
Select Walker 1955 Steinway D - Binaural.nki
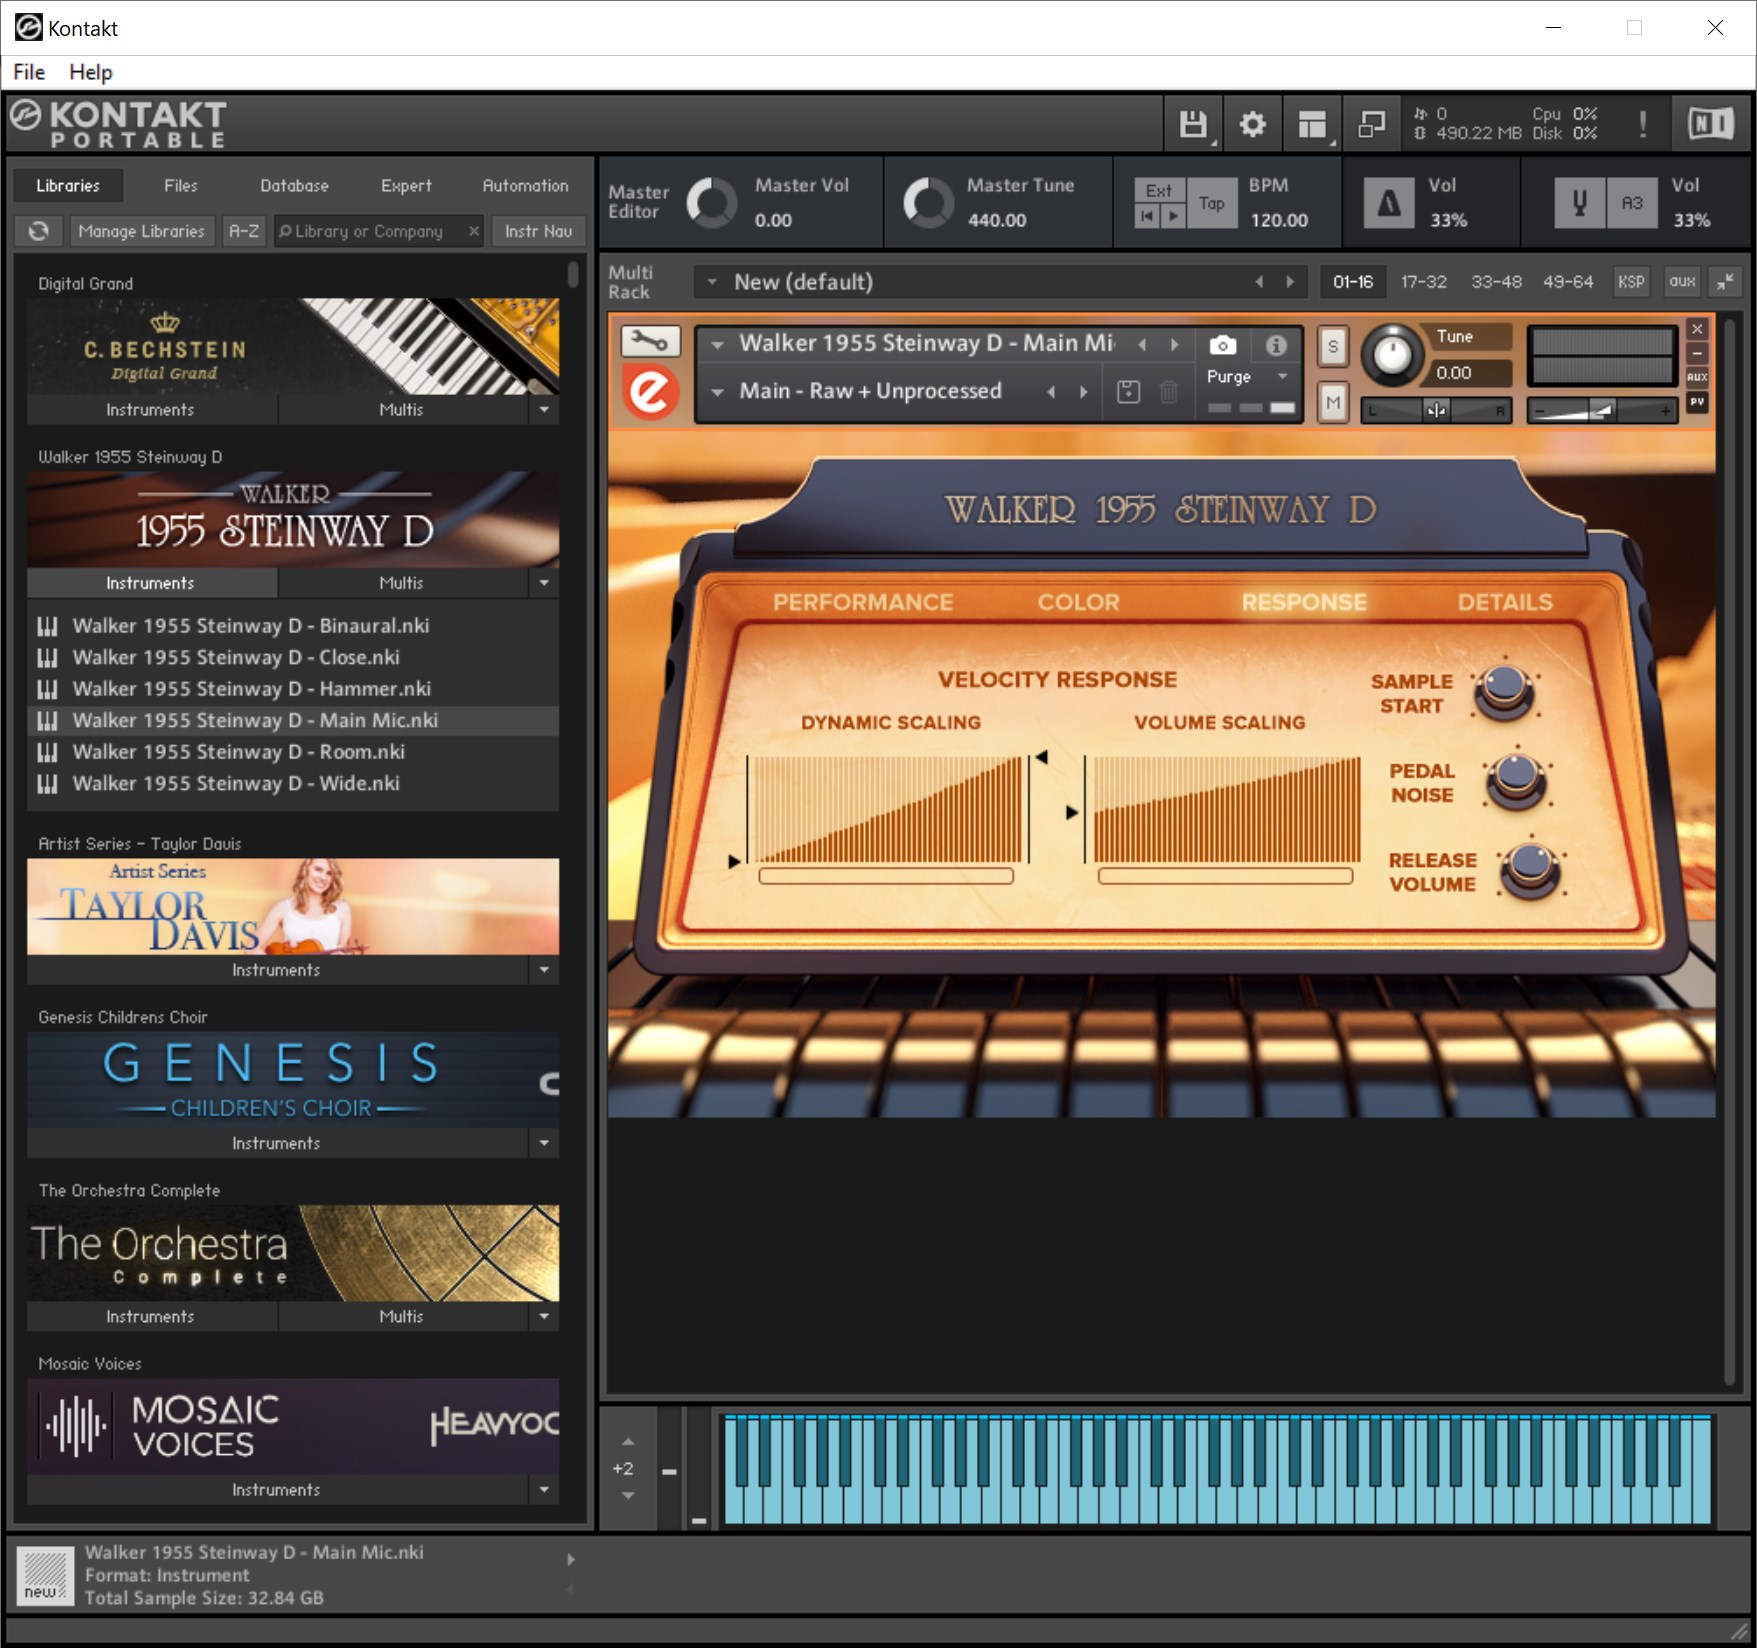(x=250, y=626)
